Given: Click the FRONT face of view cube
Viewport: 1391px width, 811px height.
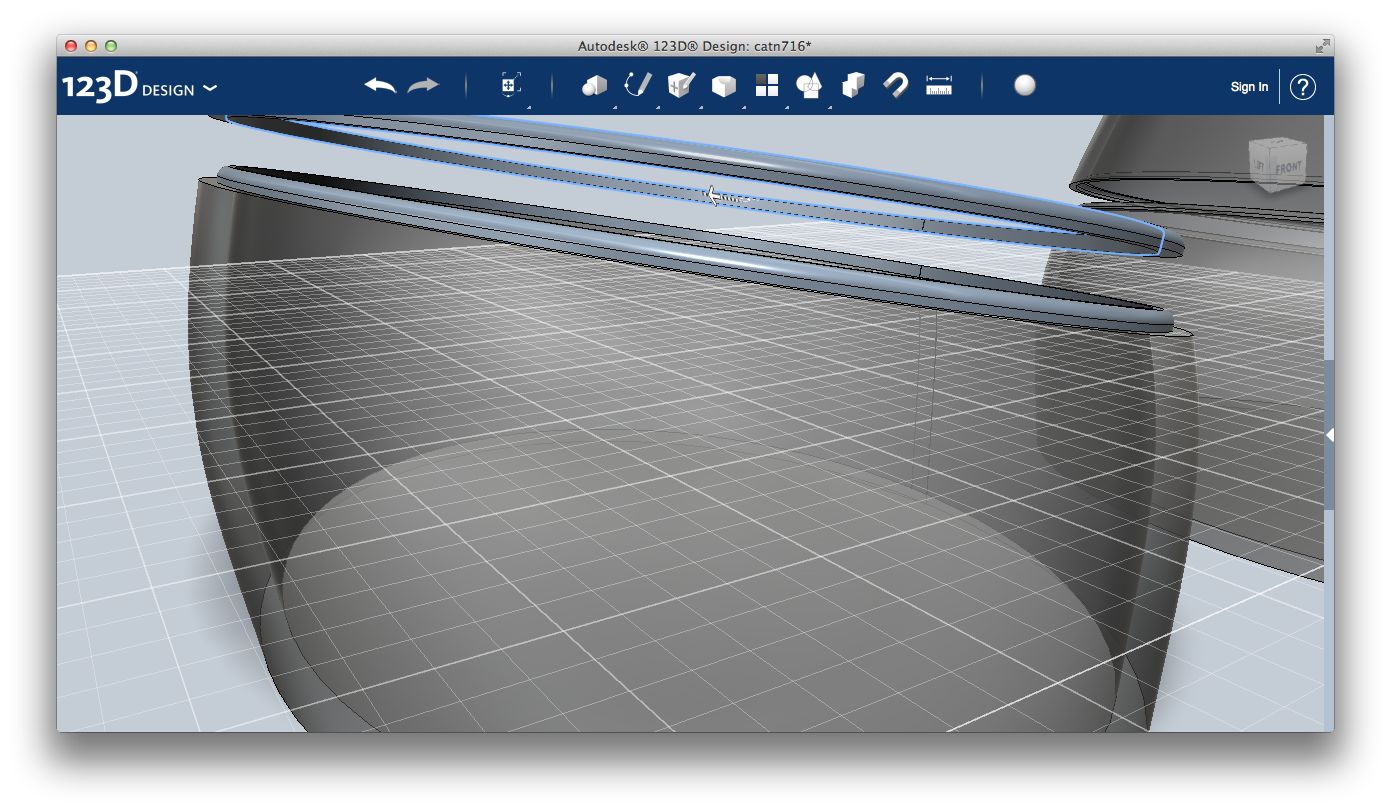Looking at the screenshot, I should click(1289, 169).
